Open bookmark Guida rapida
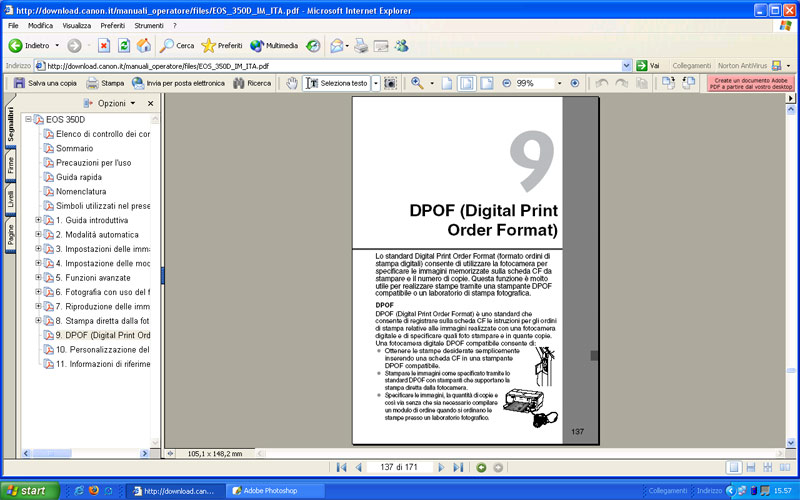 tap(79, 177)
